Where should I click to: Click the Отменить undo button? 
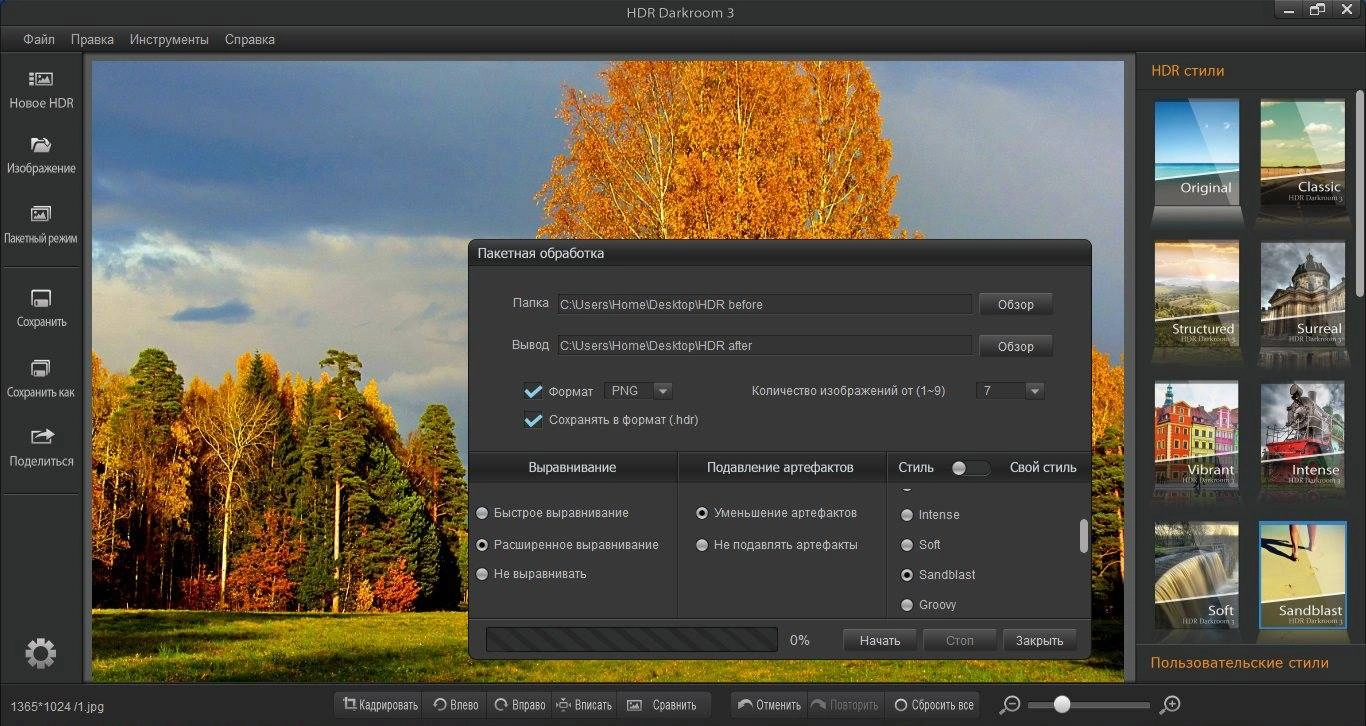[x=768, y=705]
